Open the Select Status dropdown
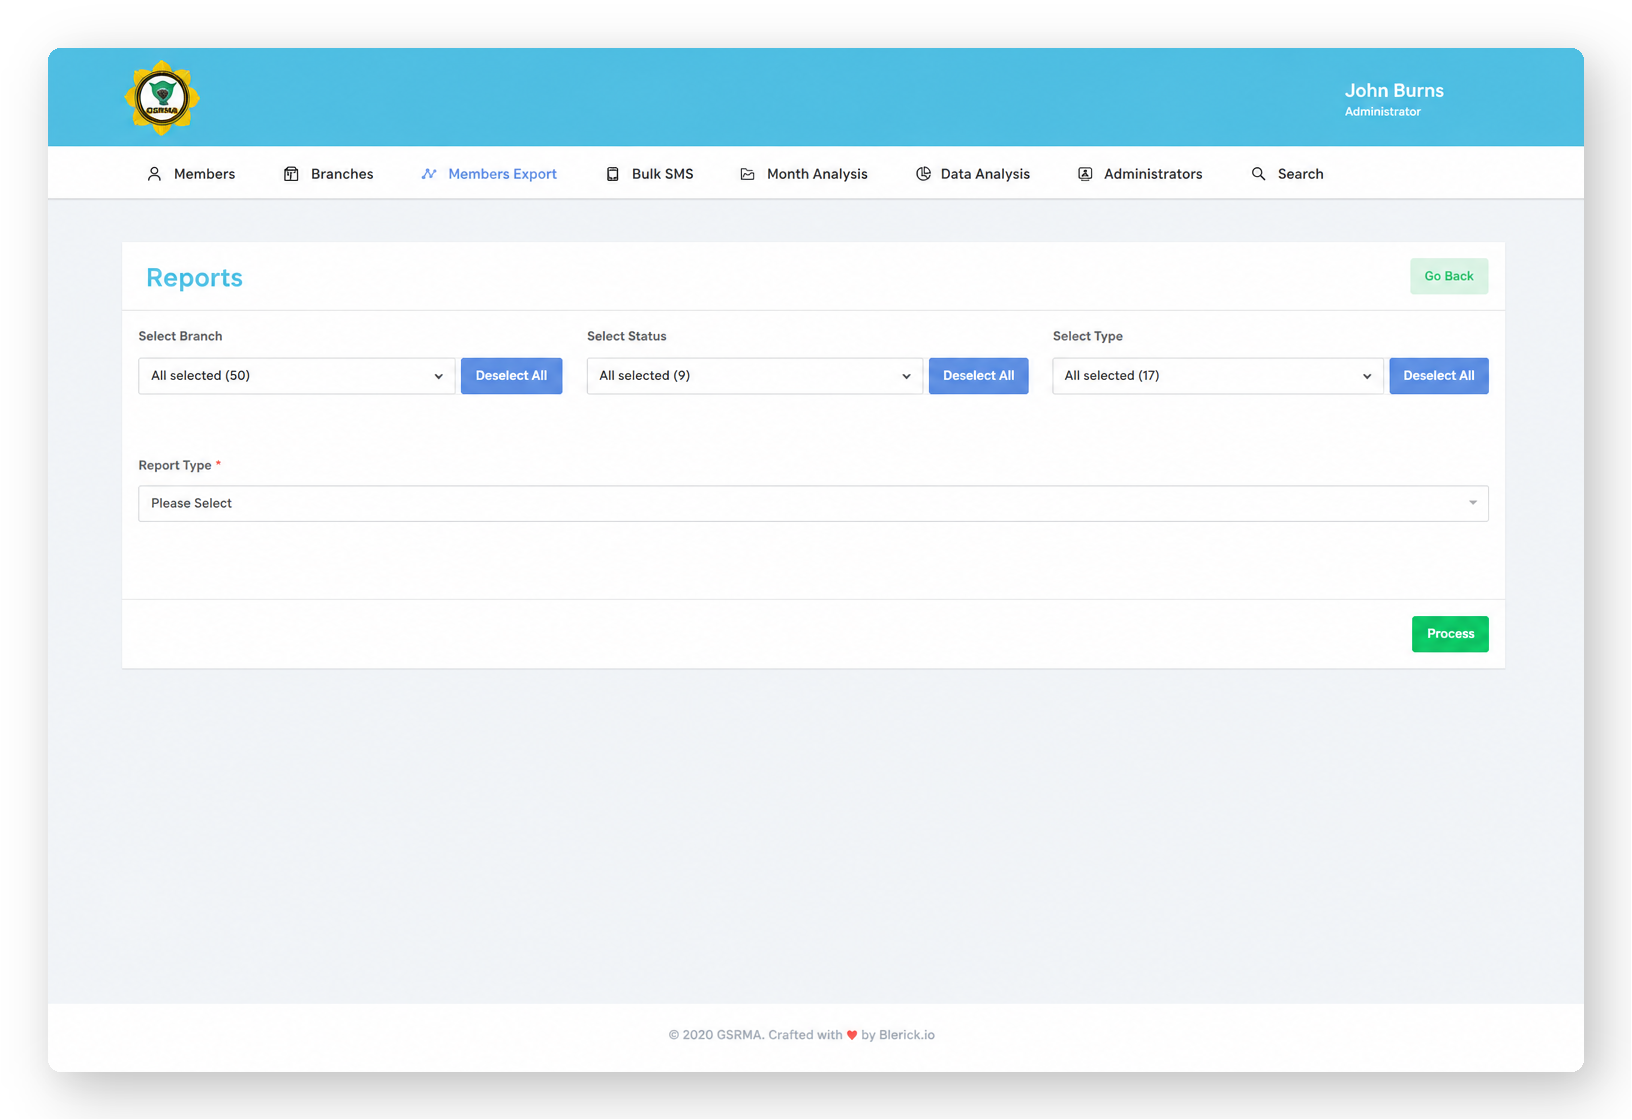The width and height of the screenshot is (1632, 1120). [x=755, y=376]
